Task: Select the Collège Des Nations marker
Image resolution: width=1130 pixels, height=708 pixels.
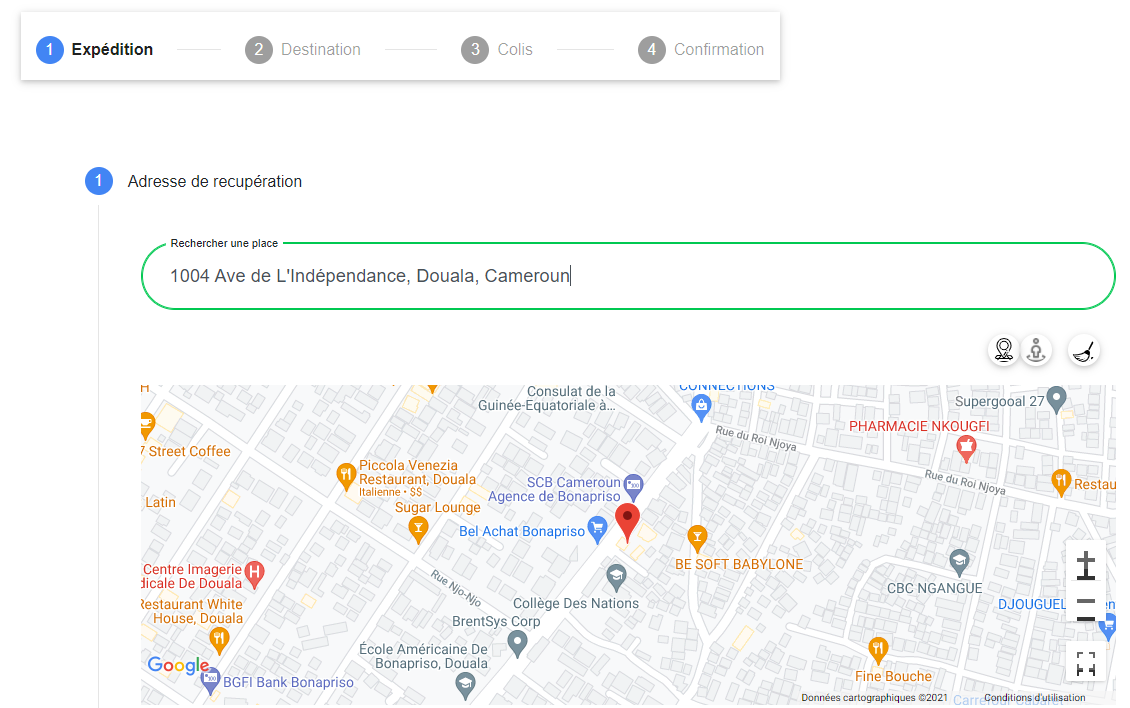Action: pos(617,577)
